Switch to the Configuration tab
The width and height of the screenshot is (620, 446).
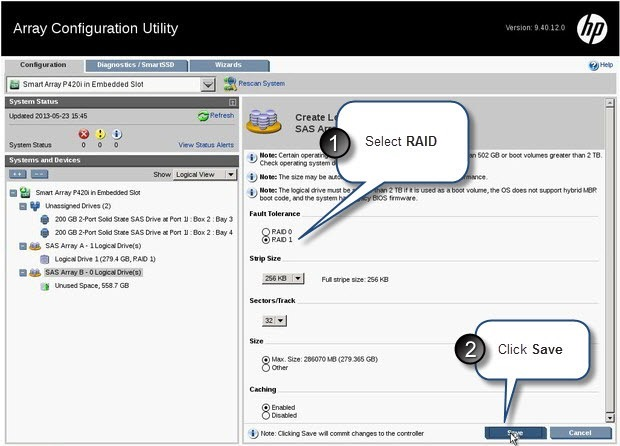point(43,65)
